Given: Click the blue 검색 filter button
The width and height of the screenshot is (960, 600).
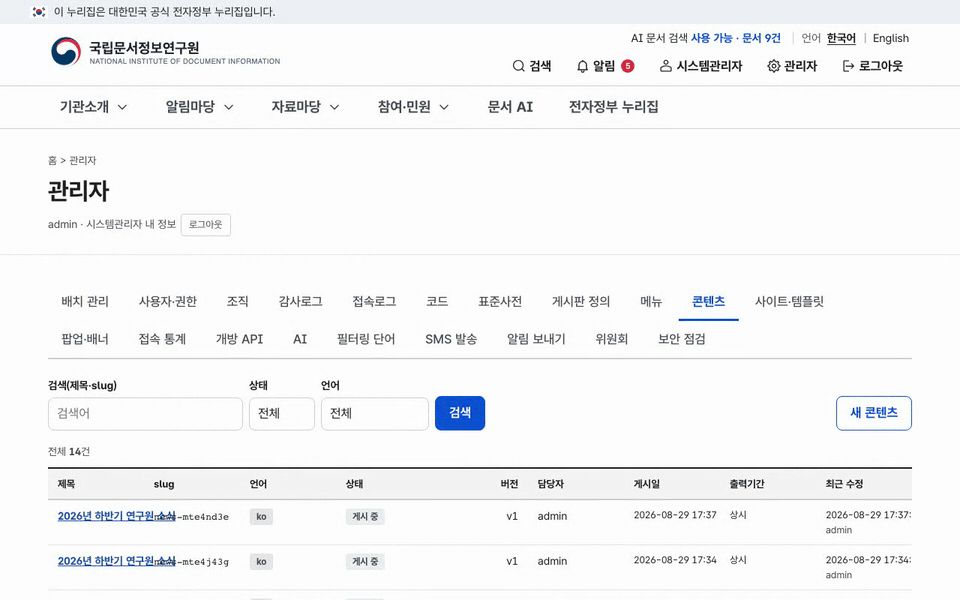Looking at the screenshot, I should (x=460, y=413).
